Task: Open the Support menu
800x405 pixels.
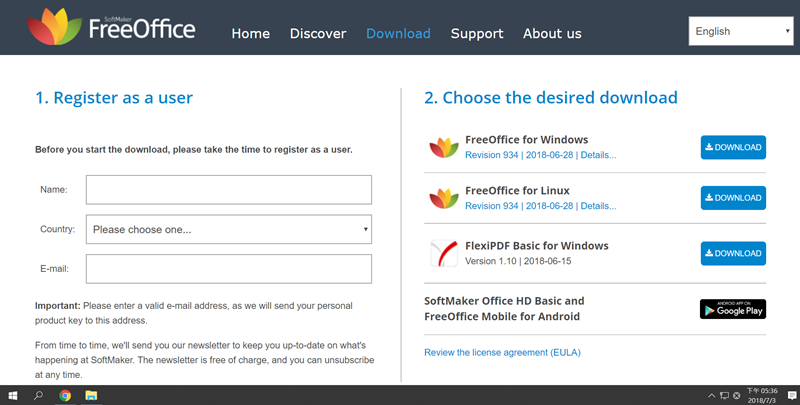Action: click(x=477, y=34)
